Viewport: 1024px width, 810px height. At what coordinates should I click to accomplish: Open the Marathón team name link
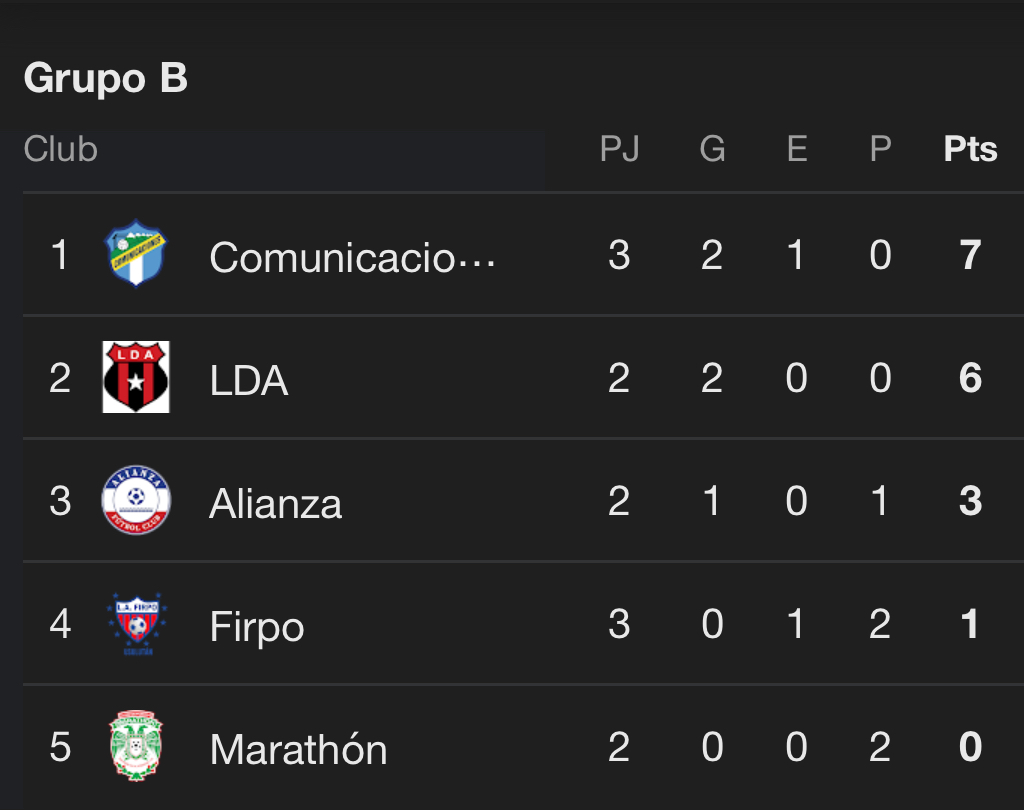[298, 749]
